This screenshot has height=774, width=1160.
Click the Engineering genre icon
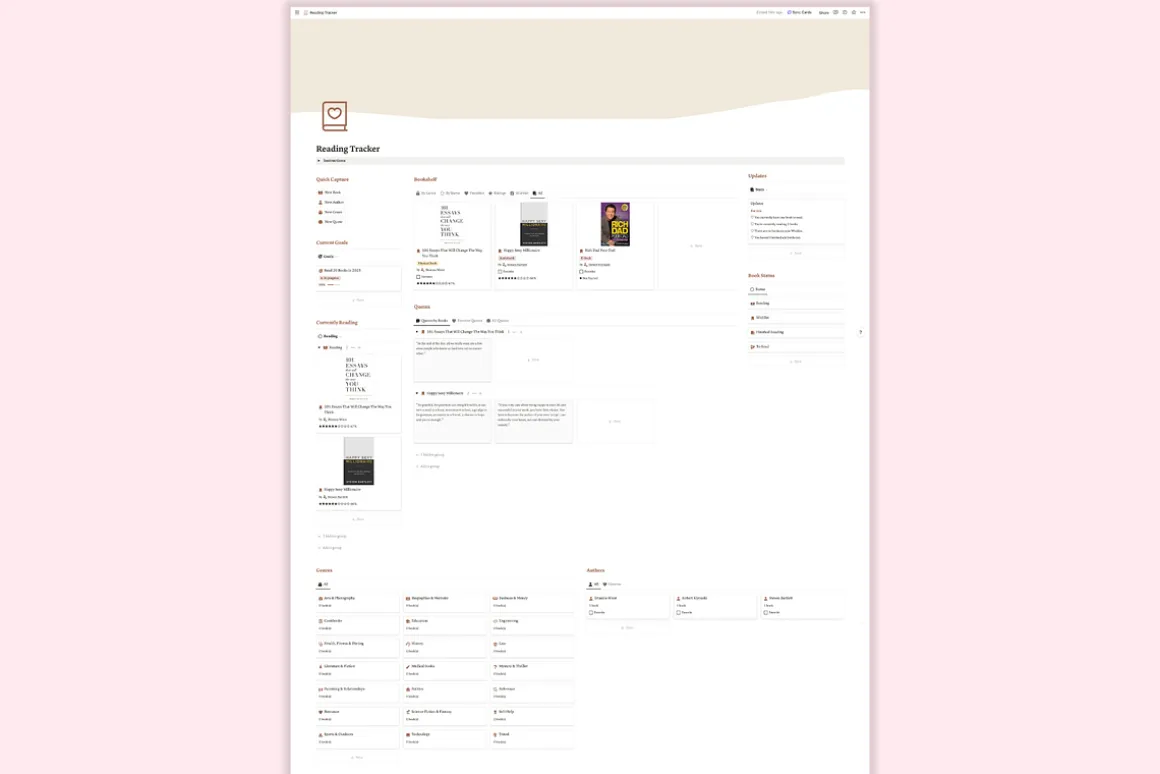[495, 621]
